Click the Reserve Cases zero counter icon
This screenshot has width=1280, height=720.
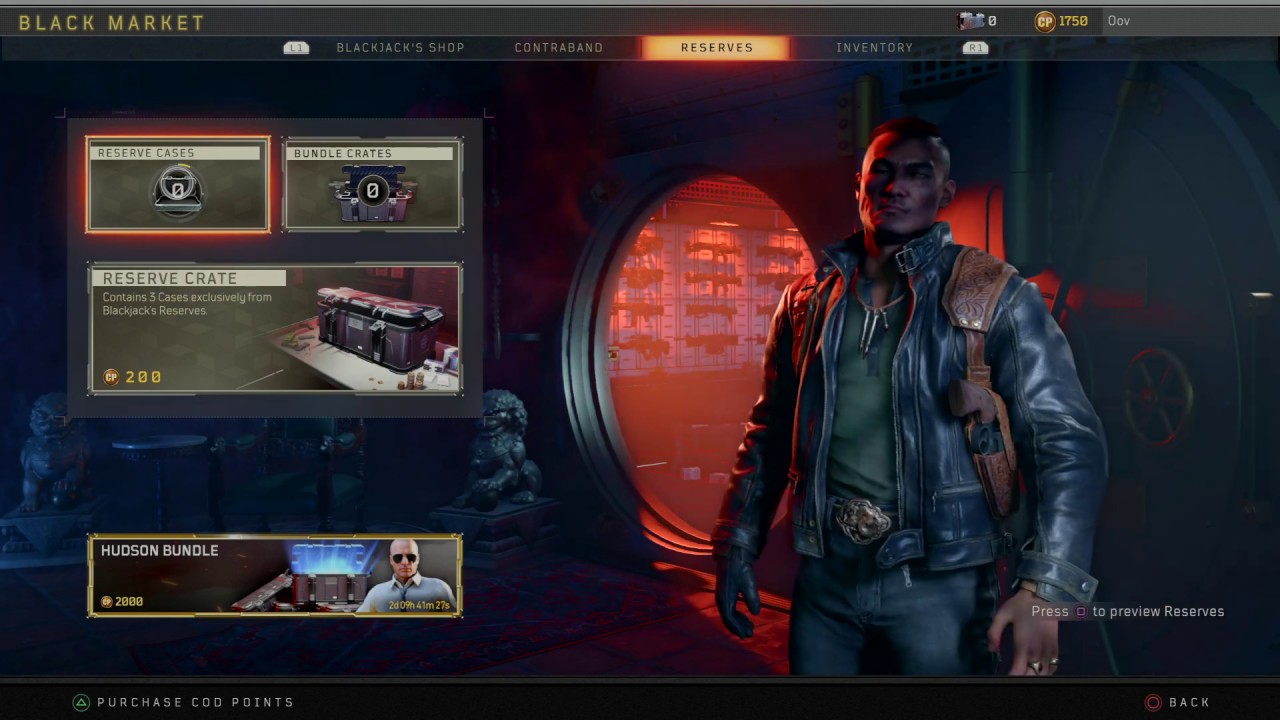(177, 191)
